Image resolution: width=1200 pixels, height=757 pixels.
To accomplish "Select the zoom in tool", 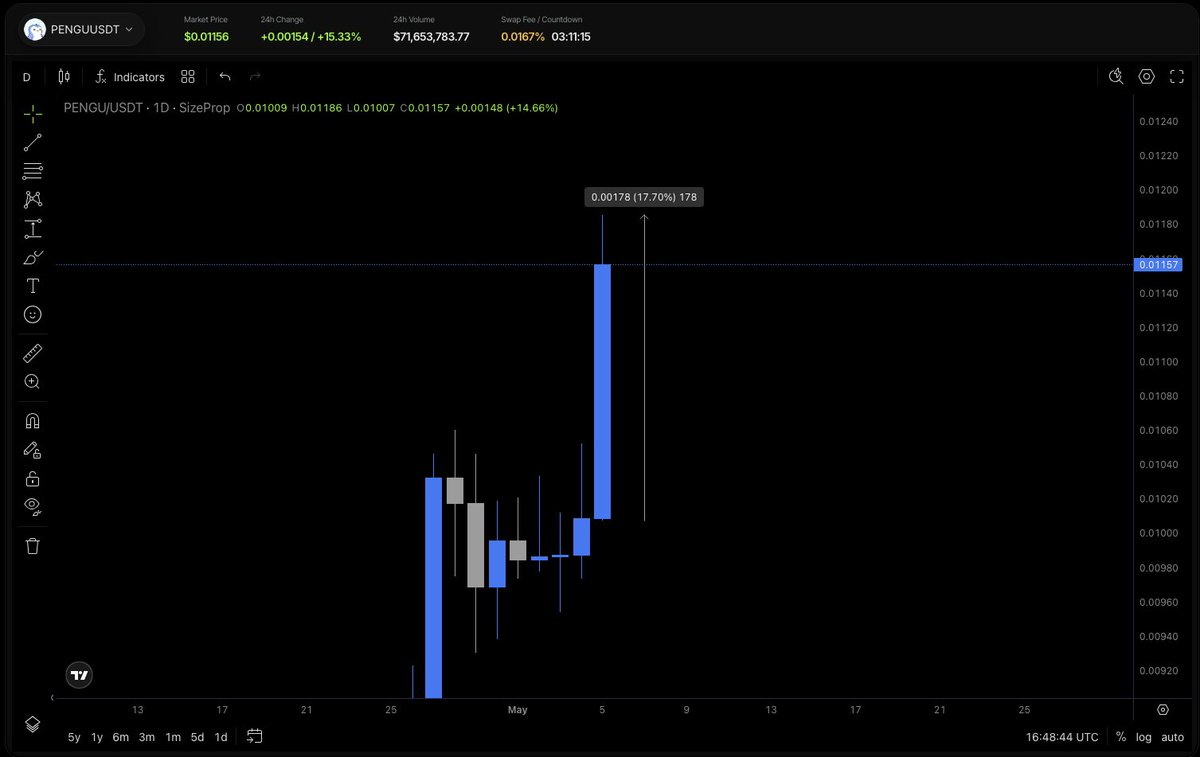I will pyautogui.click(x=33, y=381).
